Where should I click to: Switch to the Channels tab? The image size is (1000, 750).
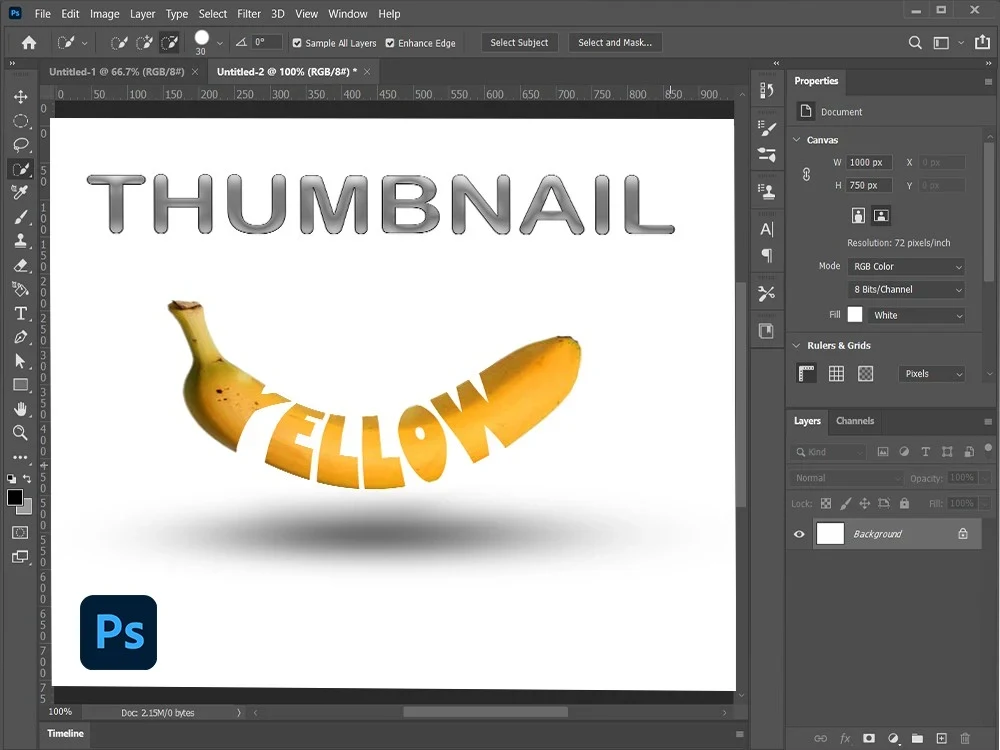tap(855, 421)
